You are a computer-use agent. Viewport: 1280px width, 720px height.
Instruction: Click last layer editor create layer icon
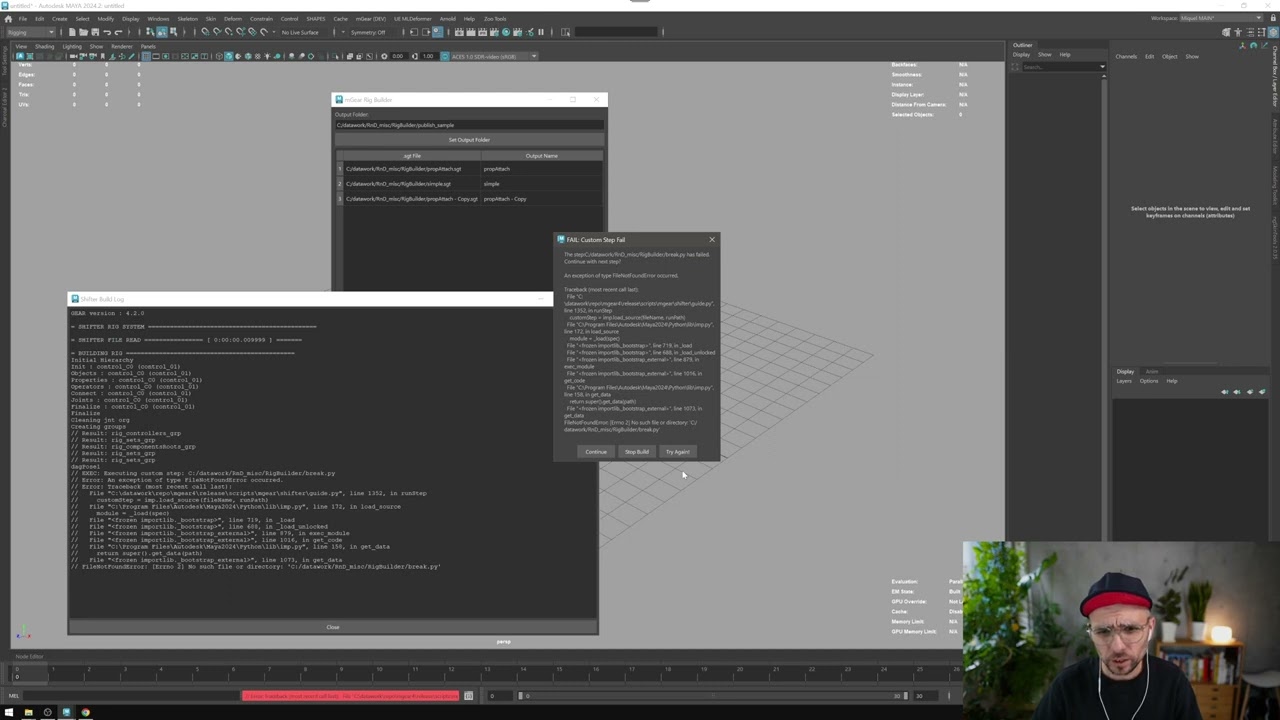click(x=1261, y=392)
